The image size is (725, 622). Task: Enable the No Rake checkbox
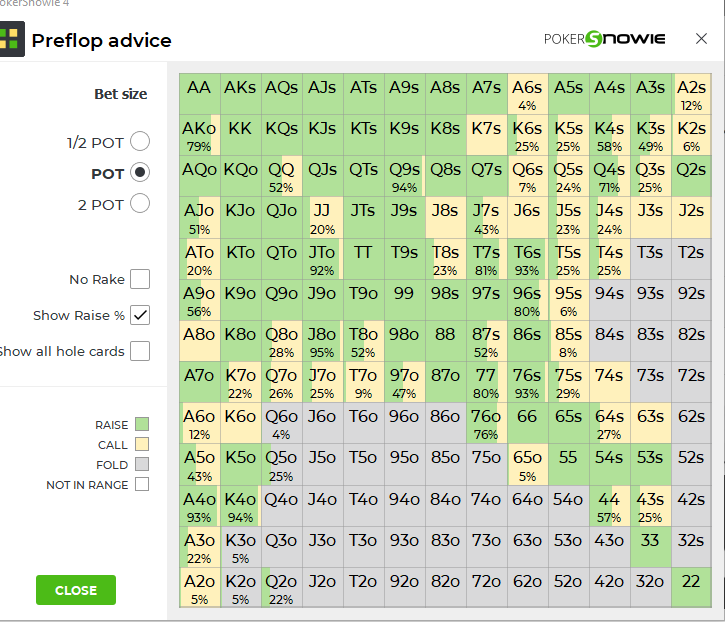140,279
